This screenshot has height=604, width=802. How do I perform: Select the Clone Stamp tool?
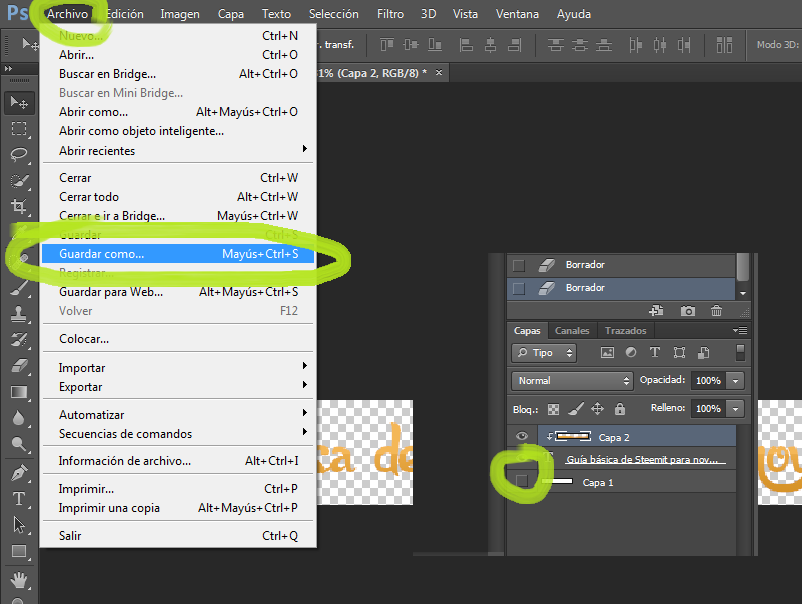click(19, 314)
